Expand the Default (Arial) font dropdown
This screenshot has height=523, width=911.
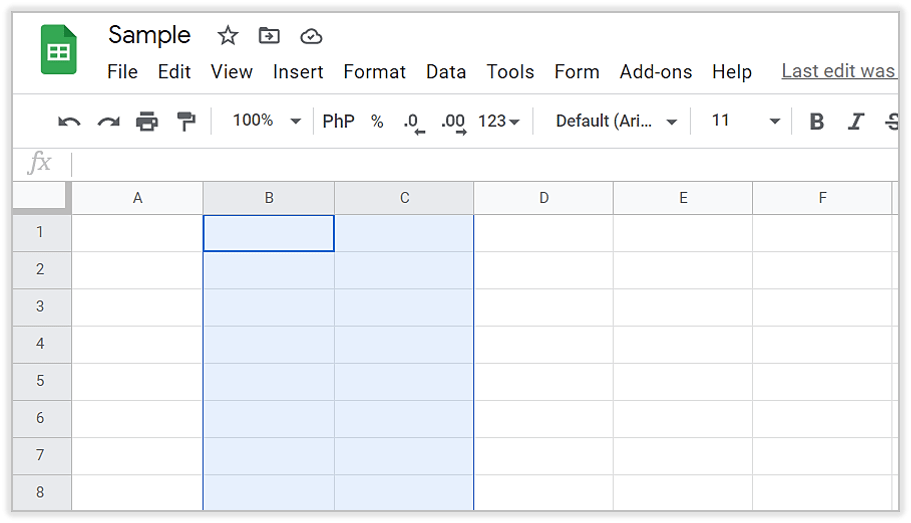(x=616, y=122)
